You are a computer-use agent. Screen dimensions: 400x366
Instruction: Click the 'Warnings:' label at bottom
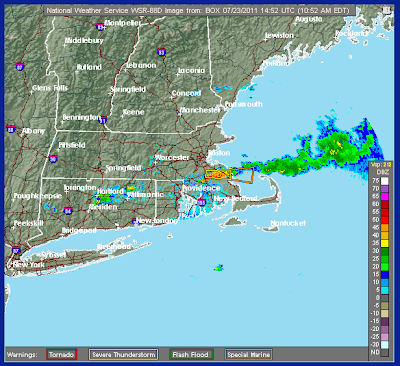22,355
